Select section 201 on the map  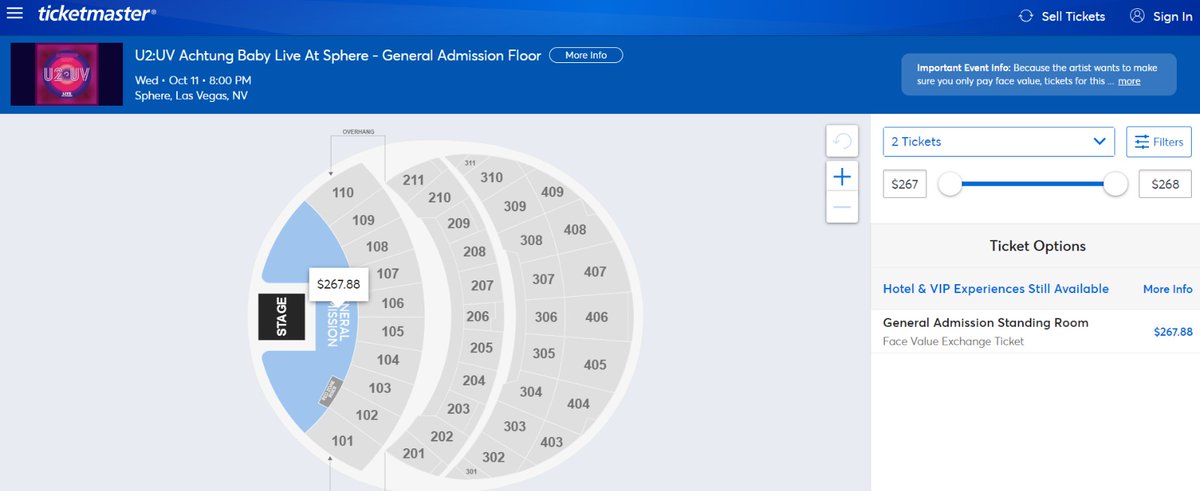tap(413, 454)
